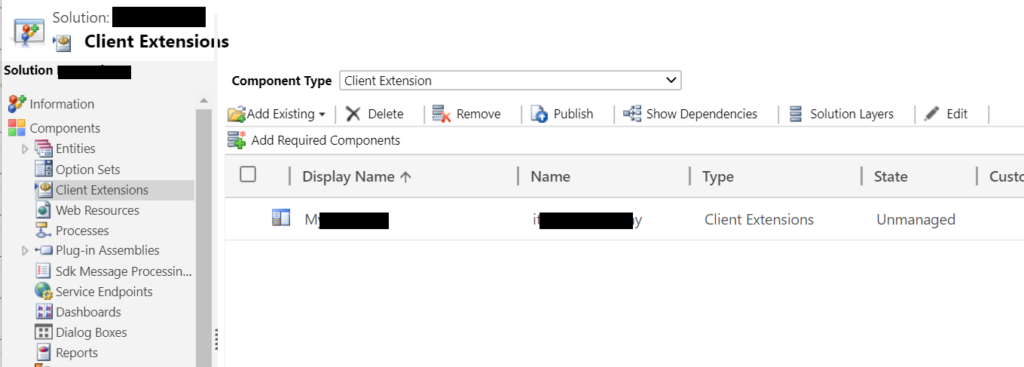Expand the Entities tree node
This screenshot has width=1024, height=367.
[25, 149]
